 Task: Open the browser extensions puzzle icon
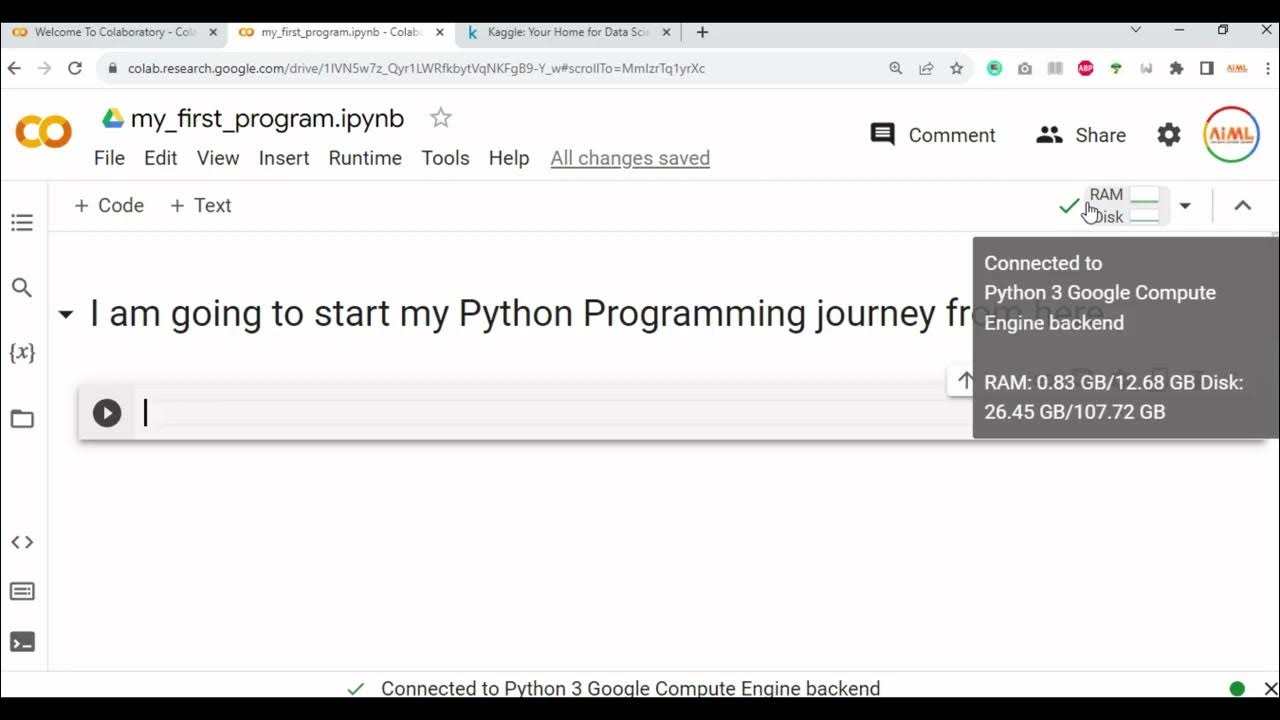[1176, 68]
